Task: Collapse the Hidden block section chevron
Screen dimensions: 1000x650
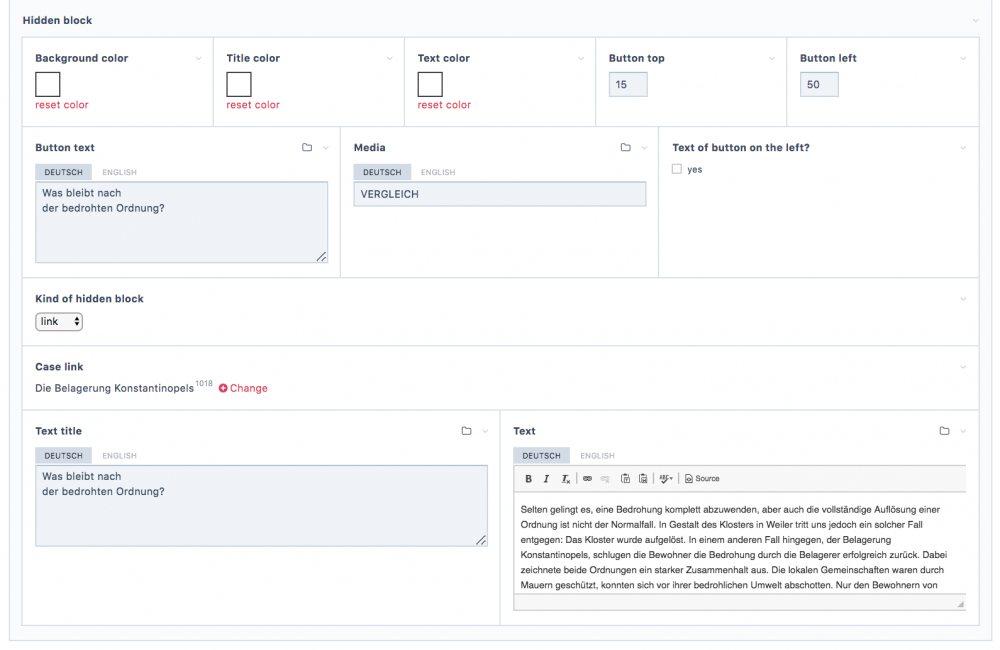Action: 975,20
